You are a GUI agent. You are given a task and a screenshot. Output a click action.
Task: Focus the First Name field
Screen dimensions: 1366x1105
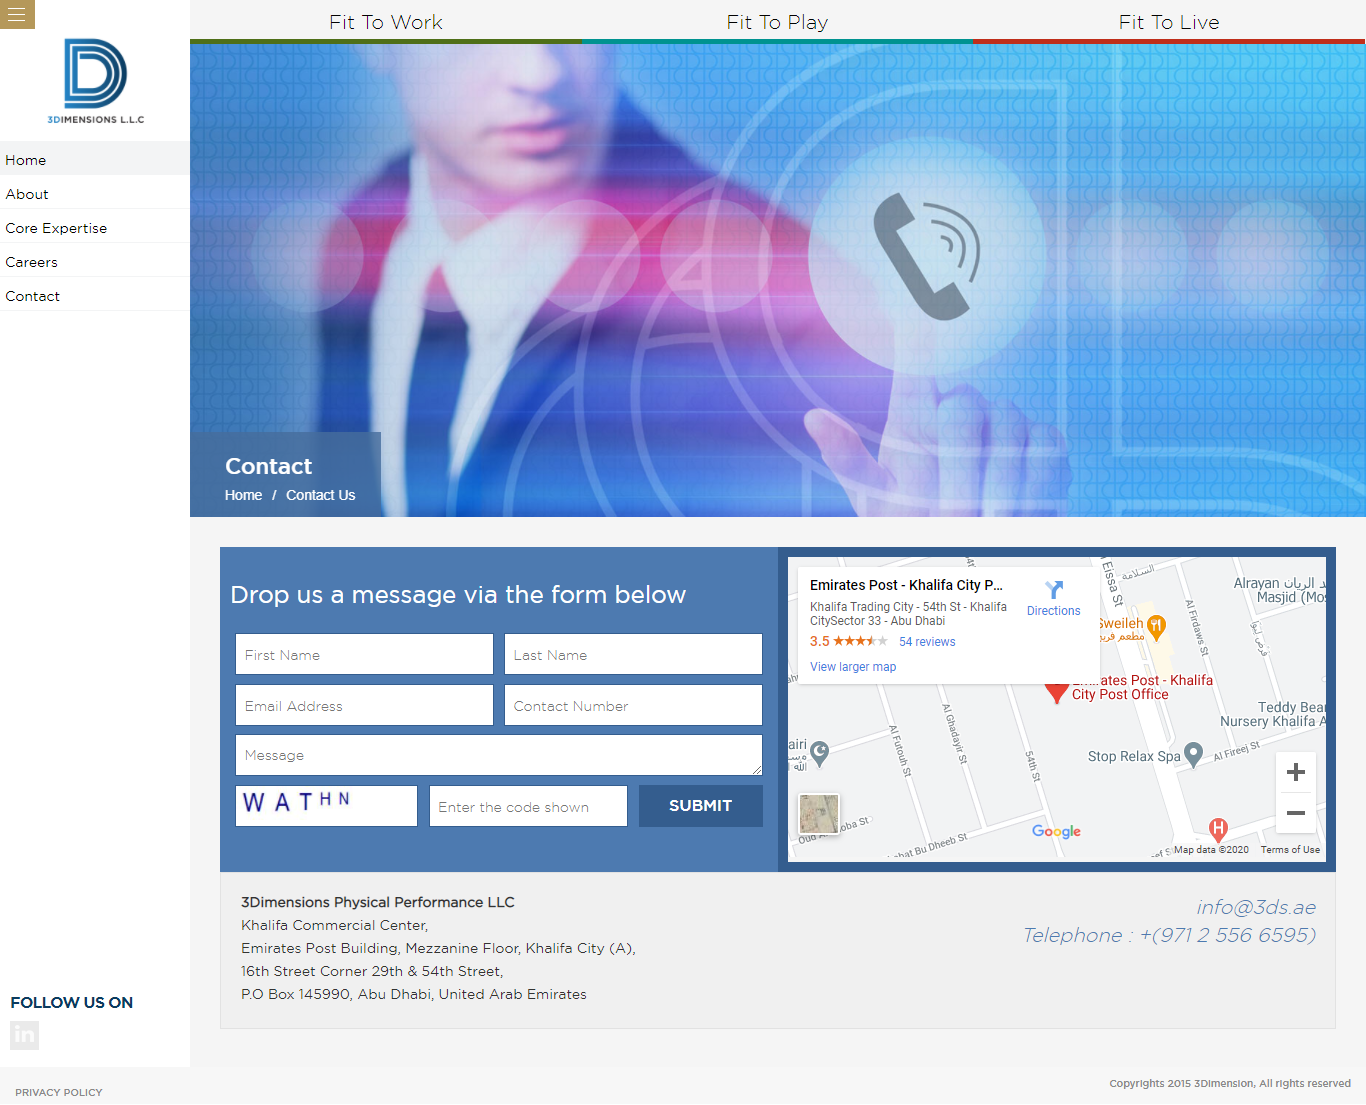tap(364, 654)
